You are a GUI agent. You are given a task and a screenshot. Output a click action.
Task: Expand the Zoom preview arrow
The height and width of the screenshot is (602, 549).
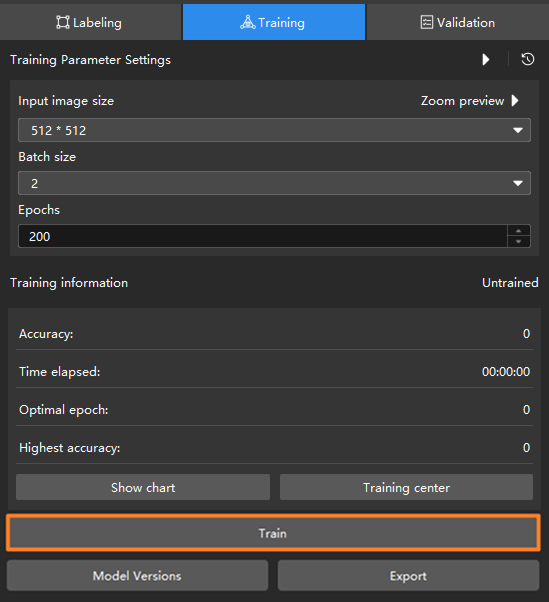pyautogui.click(x=515, y=101)
